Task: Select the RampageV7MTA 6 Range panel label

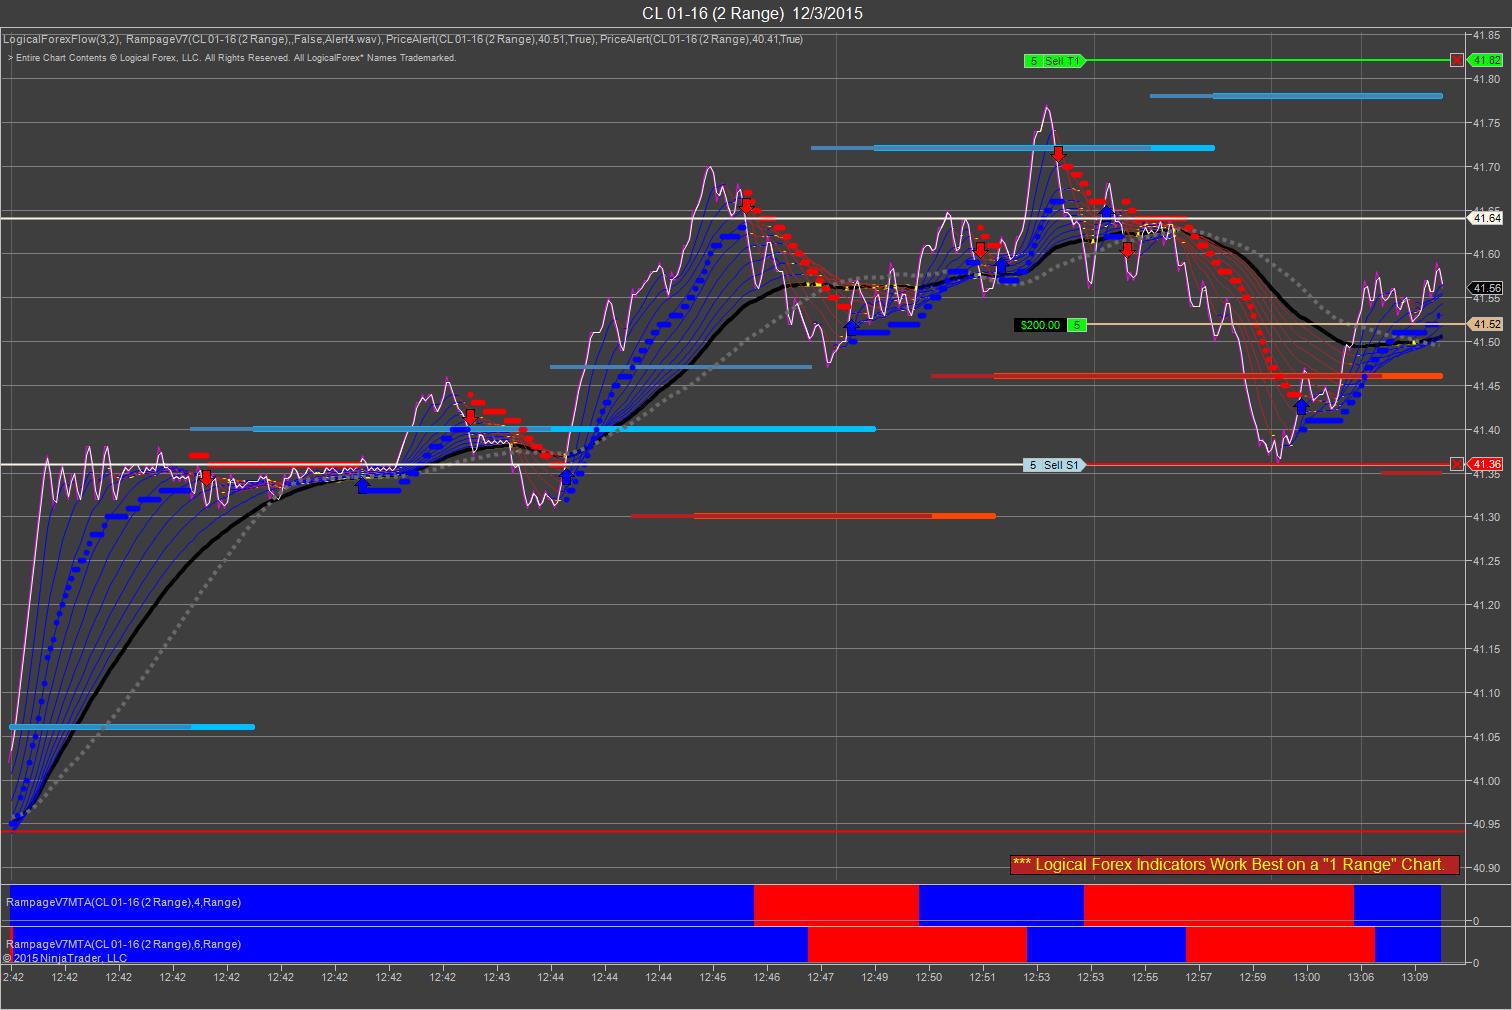Action: point(124,944)
